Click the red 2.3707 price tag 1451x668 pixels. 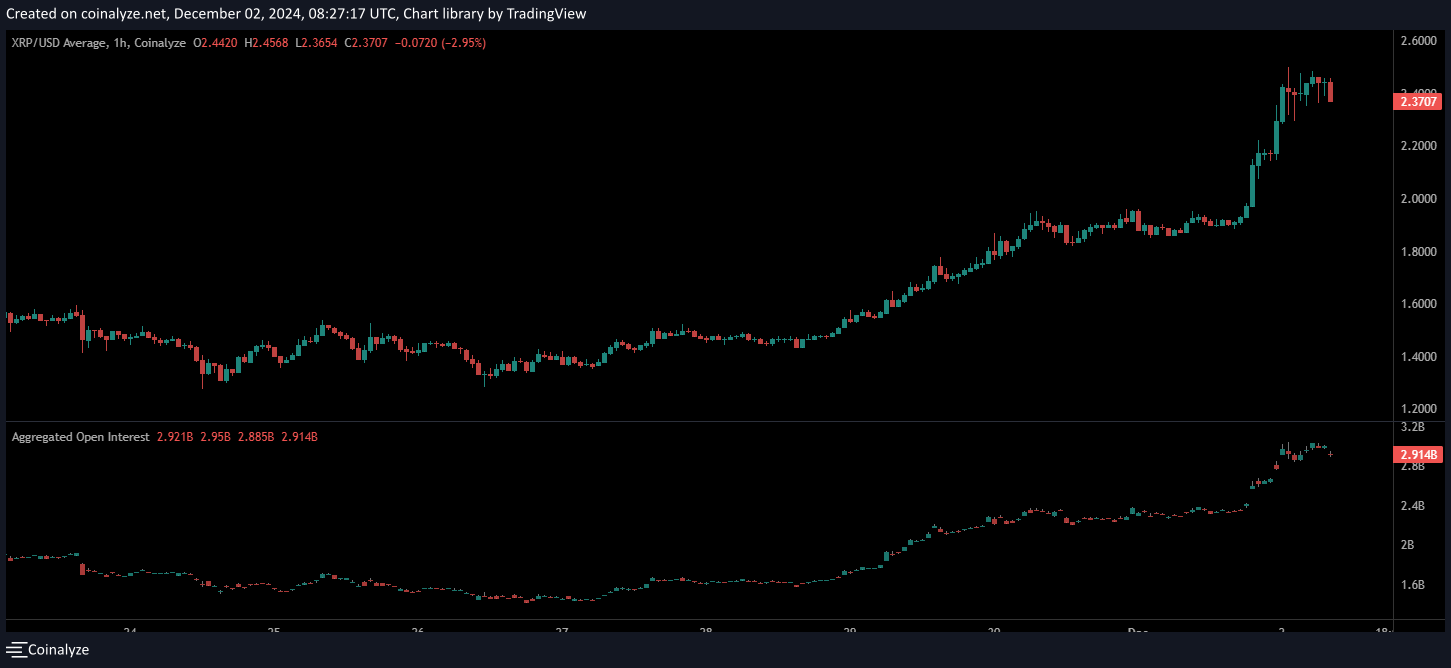[1418, 101]
